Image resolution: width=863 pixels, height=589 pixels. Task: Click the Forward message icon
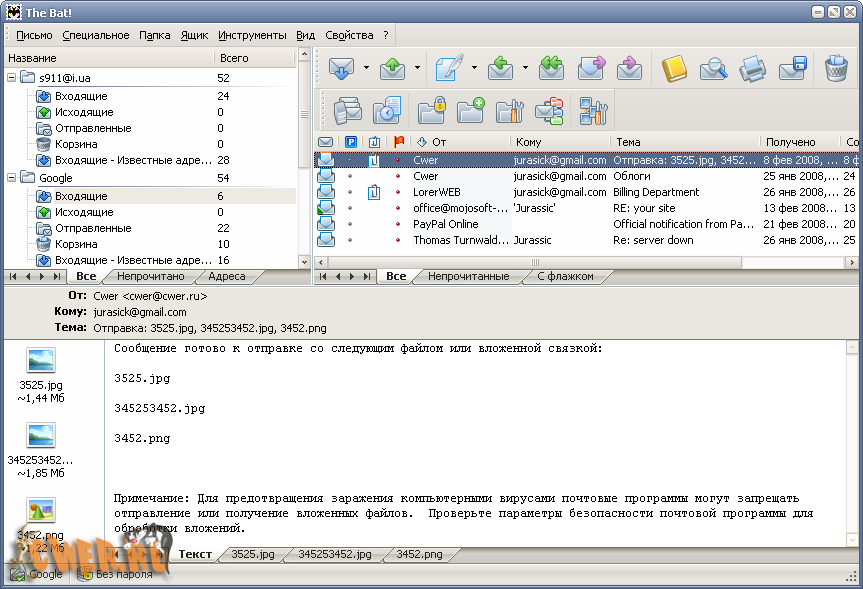(591, 68)
